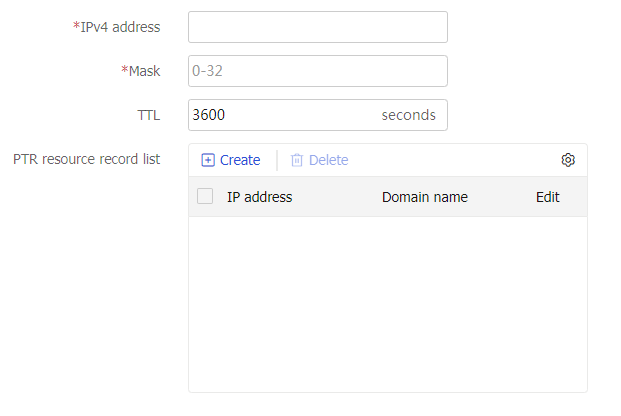The image size is (621, 416).
Task: Sort by the IP address column header
Action: click(259, 197)
